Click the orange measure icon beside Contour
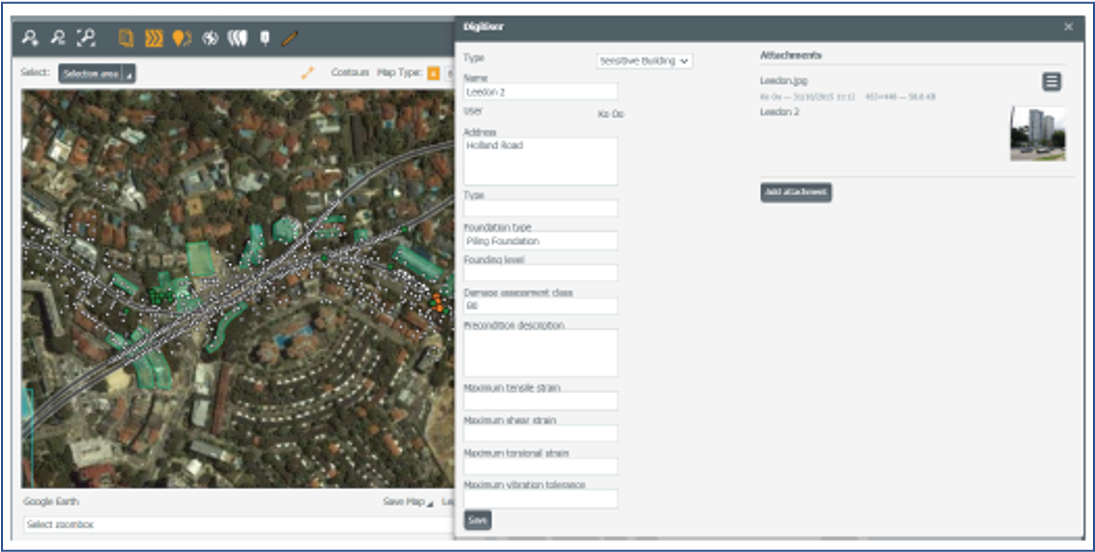Viewport: 1095px width, 552px height. coord(308,72)
